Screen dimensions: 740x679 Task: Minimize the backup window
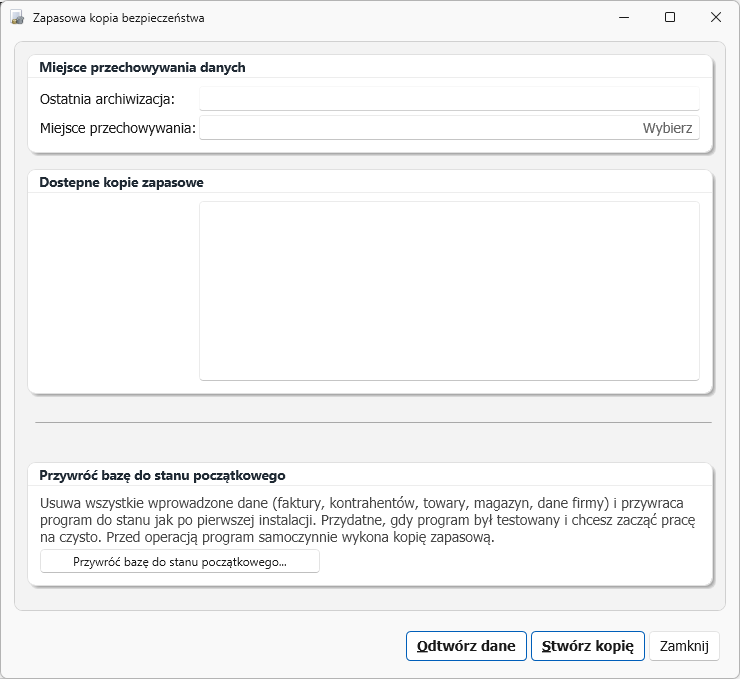point(624,17)
